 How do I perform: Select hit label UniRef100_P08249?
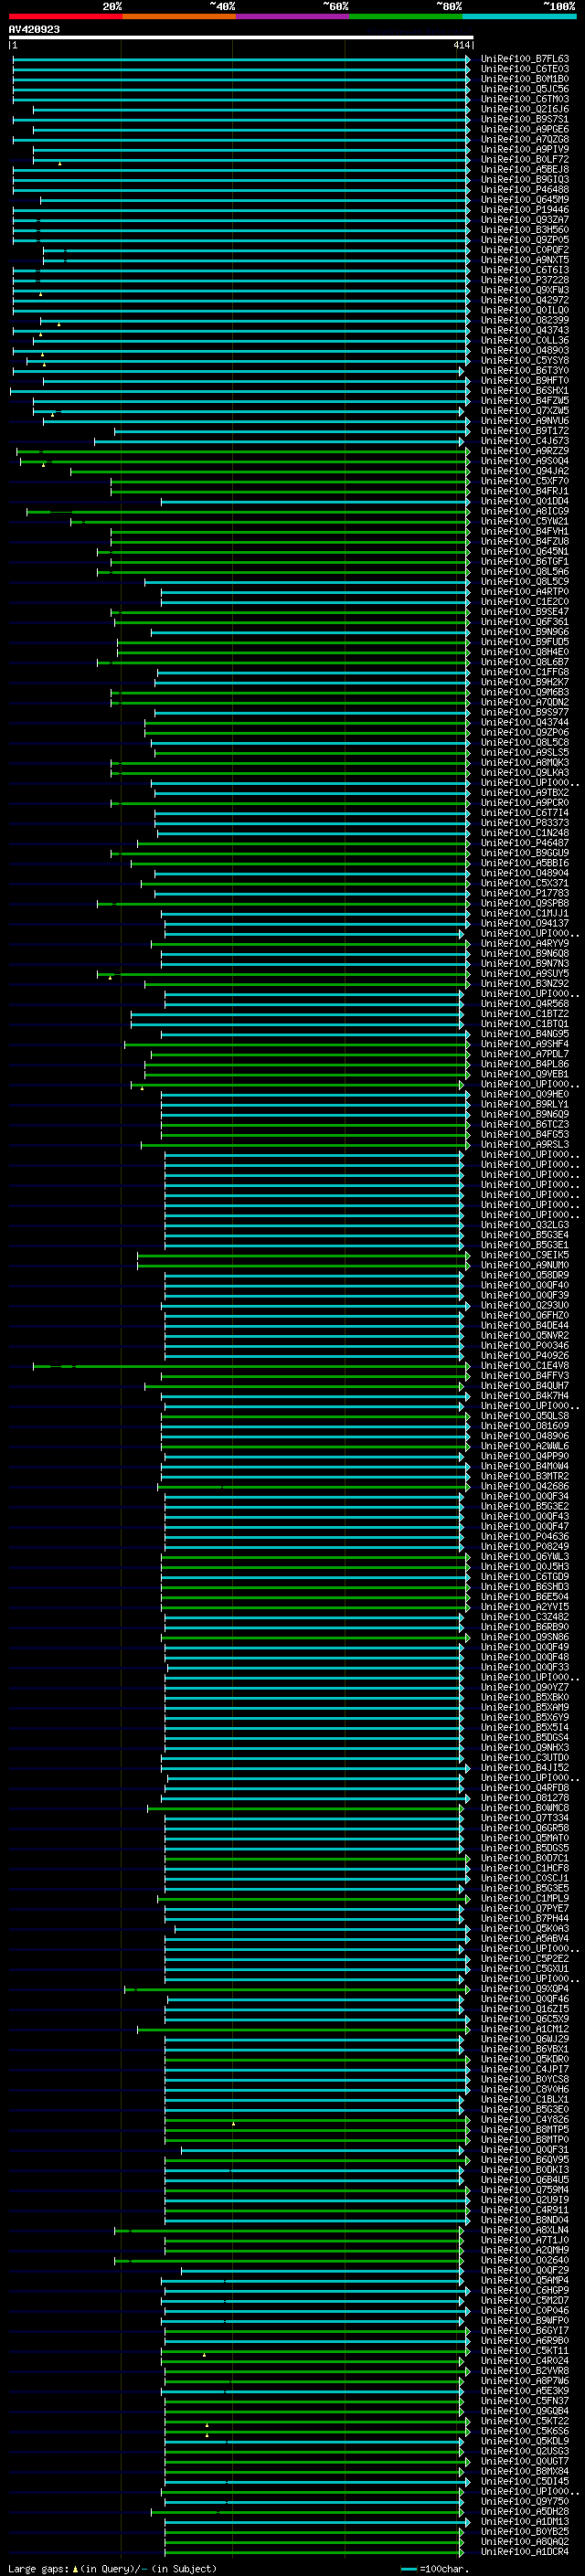tap(525, 1546)
